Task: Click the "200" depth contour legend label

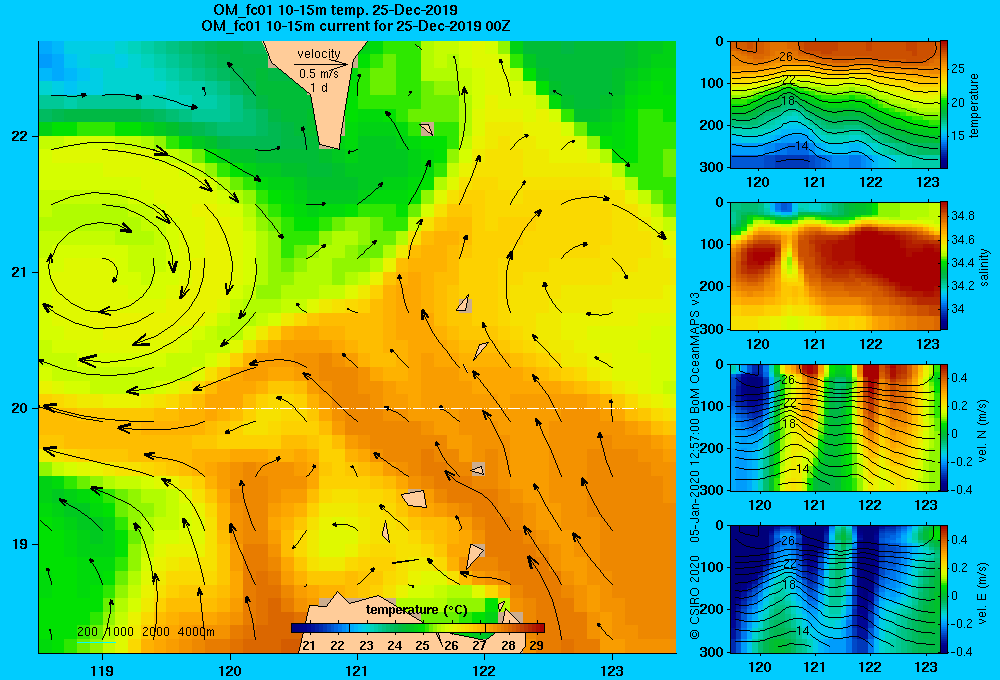Action: coord(87,632)
